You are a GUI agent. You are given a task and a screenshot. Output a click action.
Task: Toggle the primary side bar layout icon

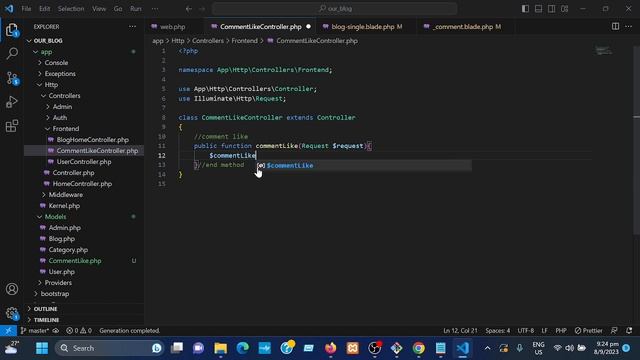click(x=525, y=9)
